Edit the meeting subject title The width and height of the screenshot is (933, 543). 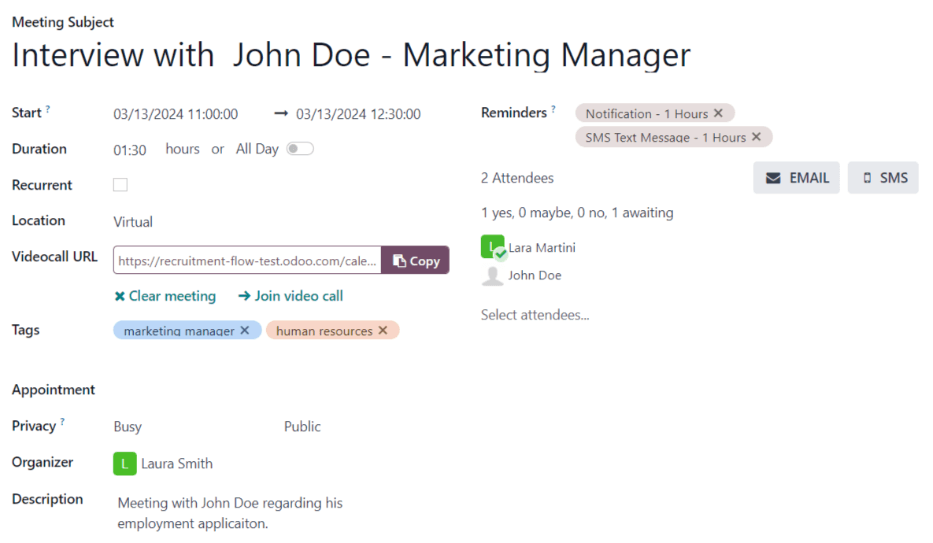tap(350, 55)
